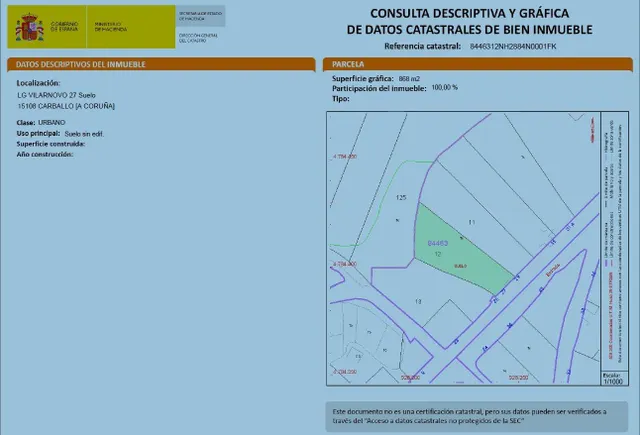Click parcel number 13 on the map
Screen dimensions: 640x435
coord(418,302)
